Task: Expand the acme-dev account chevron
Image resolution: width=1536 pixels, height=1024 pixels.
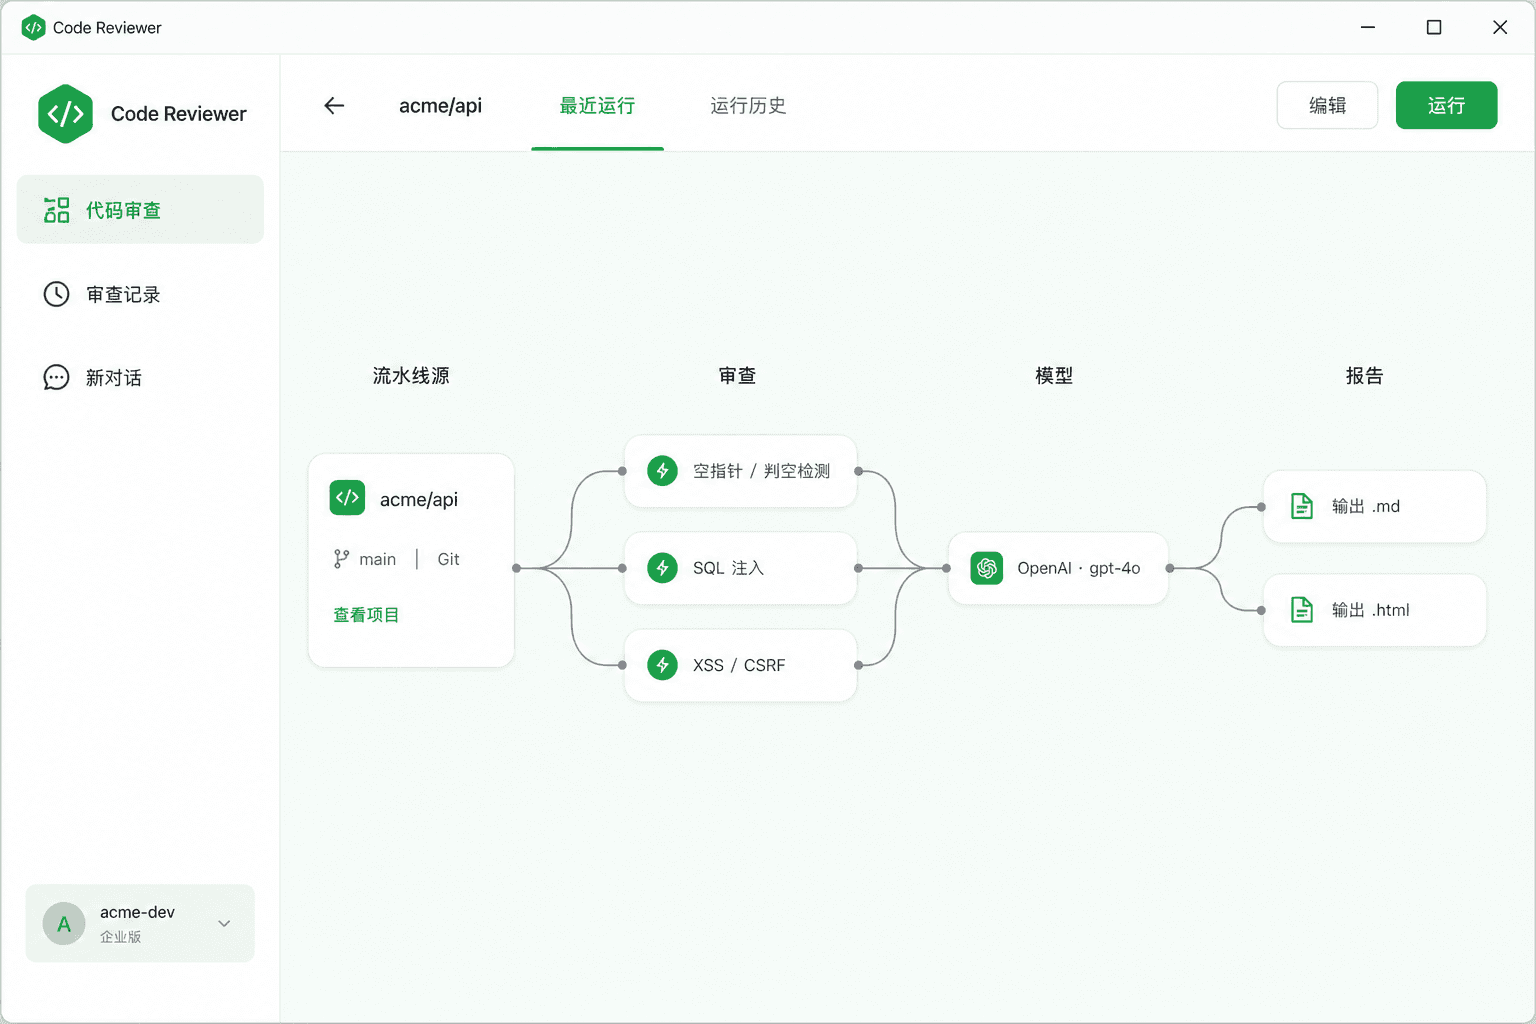Action: 224,923
